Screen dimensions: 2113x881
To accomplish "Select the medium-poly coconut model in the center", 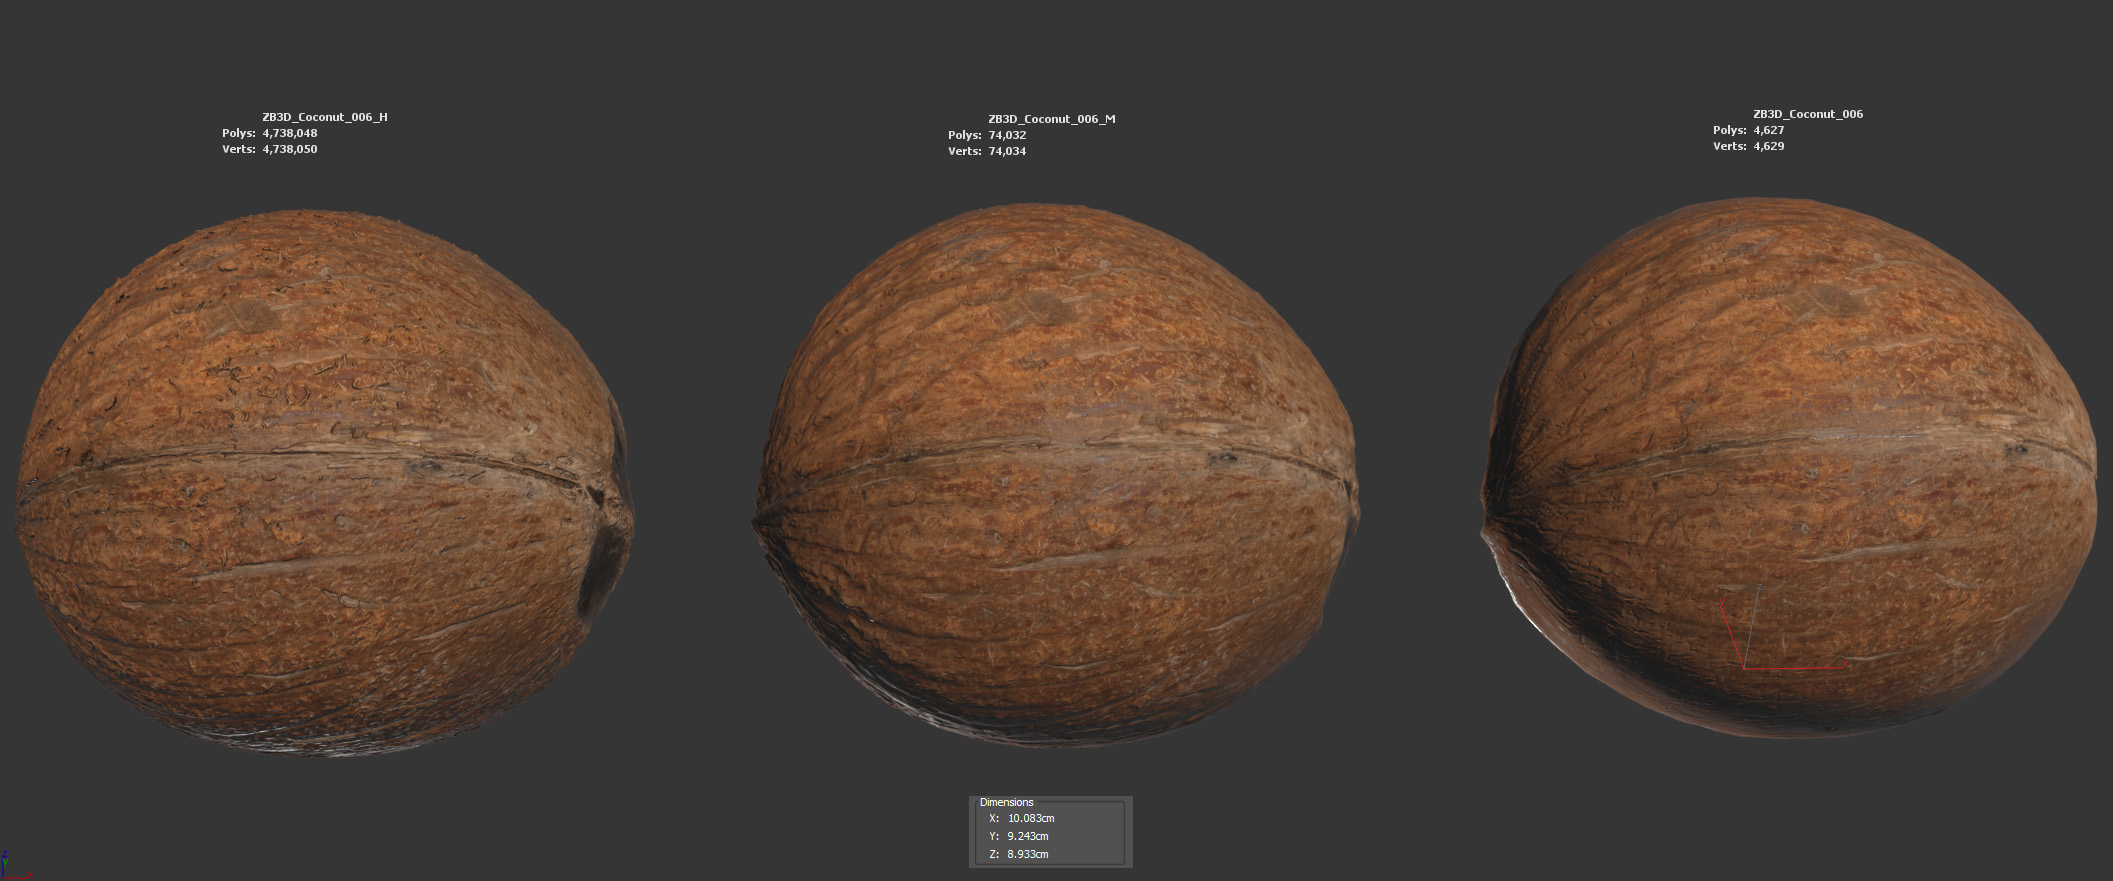I will (1055, 475).
